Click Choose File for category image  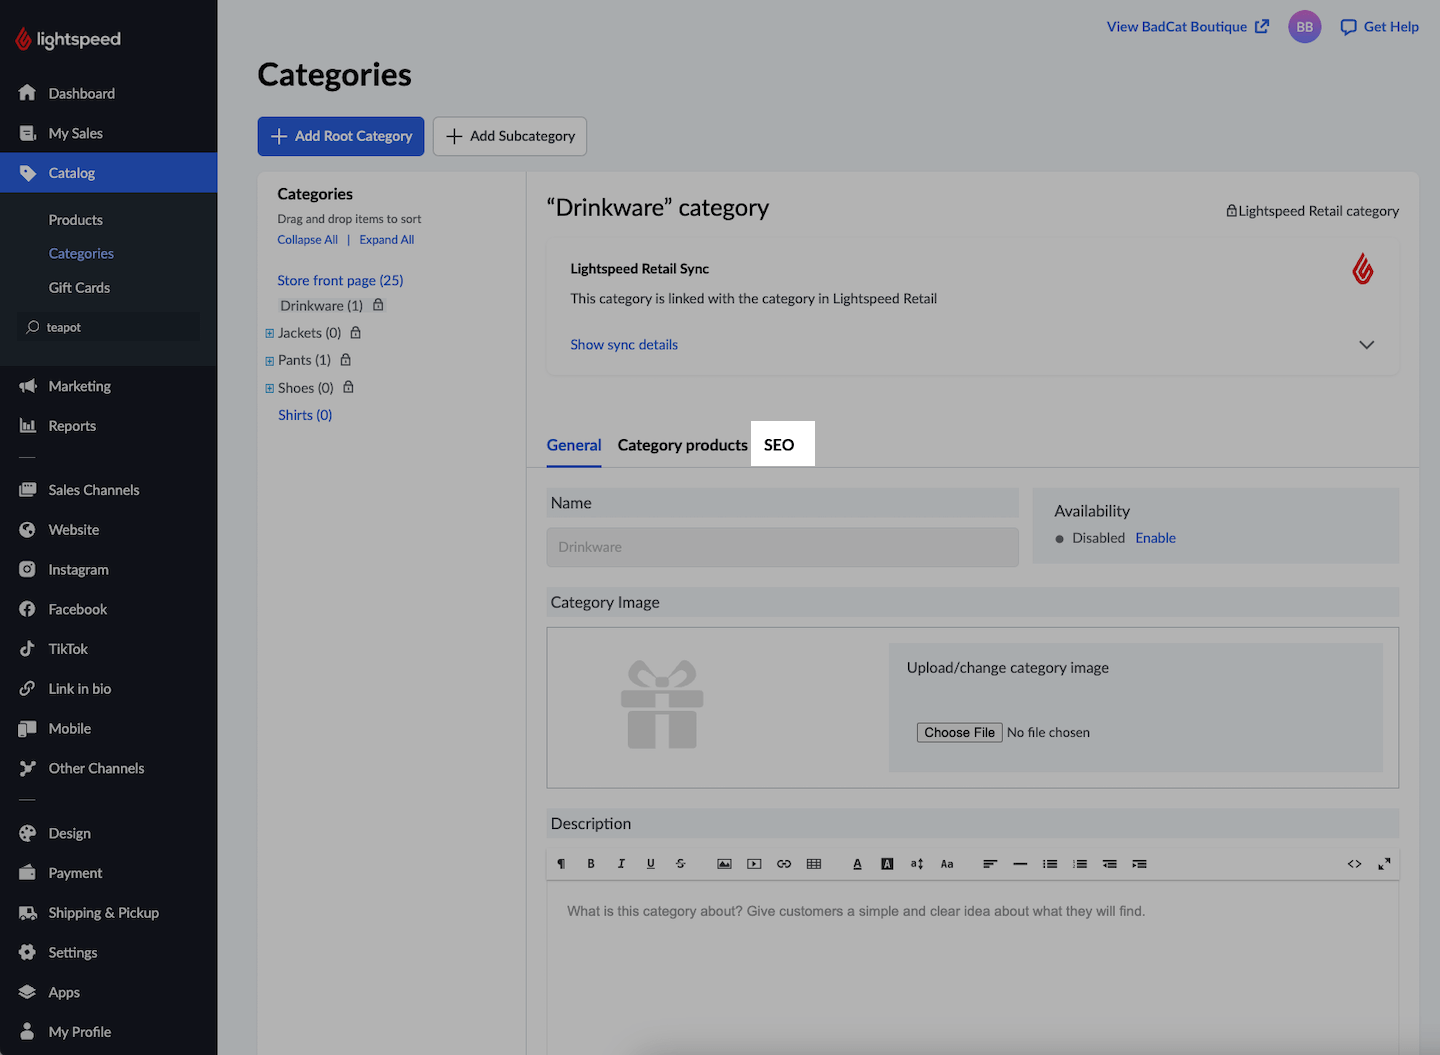point(959,733)
